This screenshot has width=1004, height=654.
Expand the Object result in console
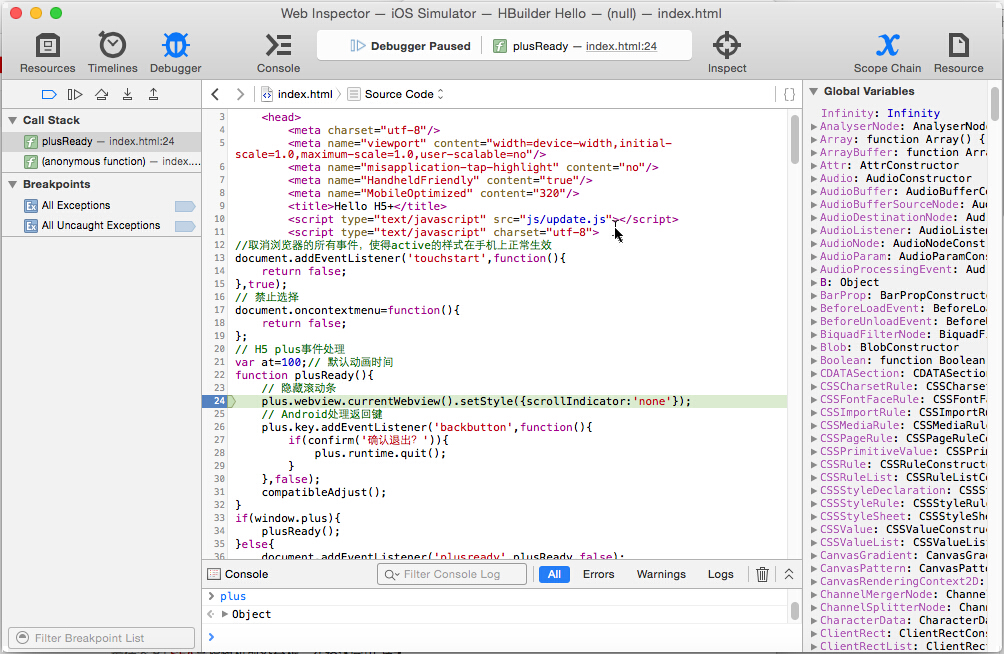click(225, 614)
